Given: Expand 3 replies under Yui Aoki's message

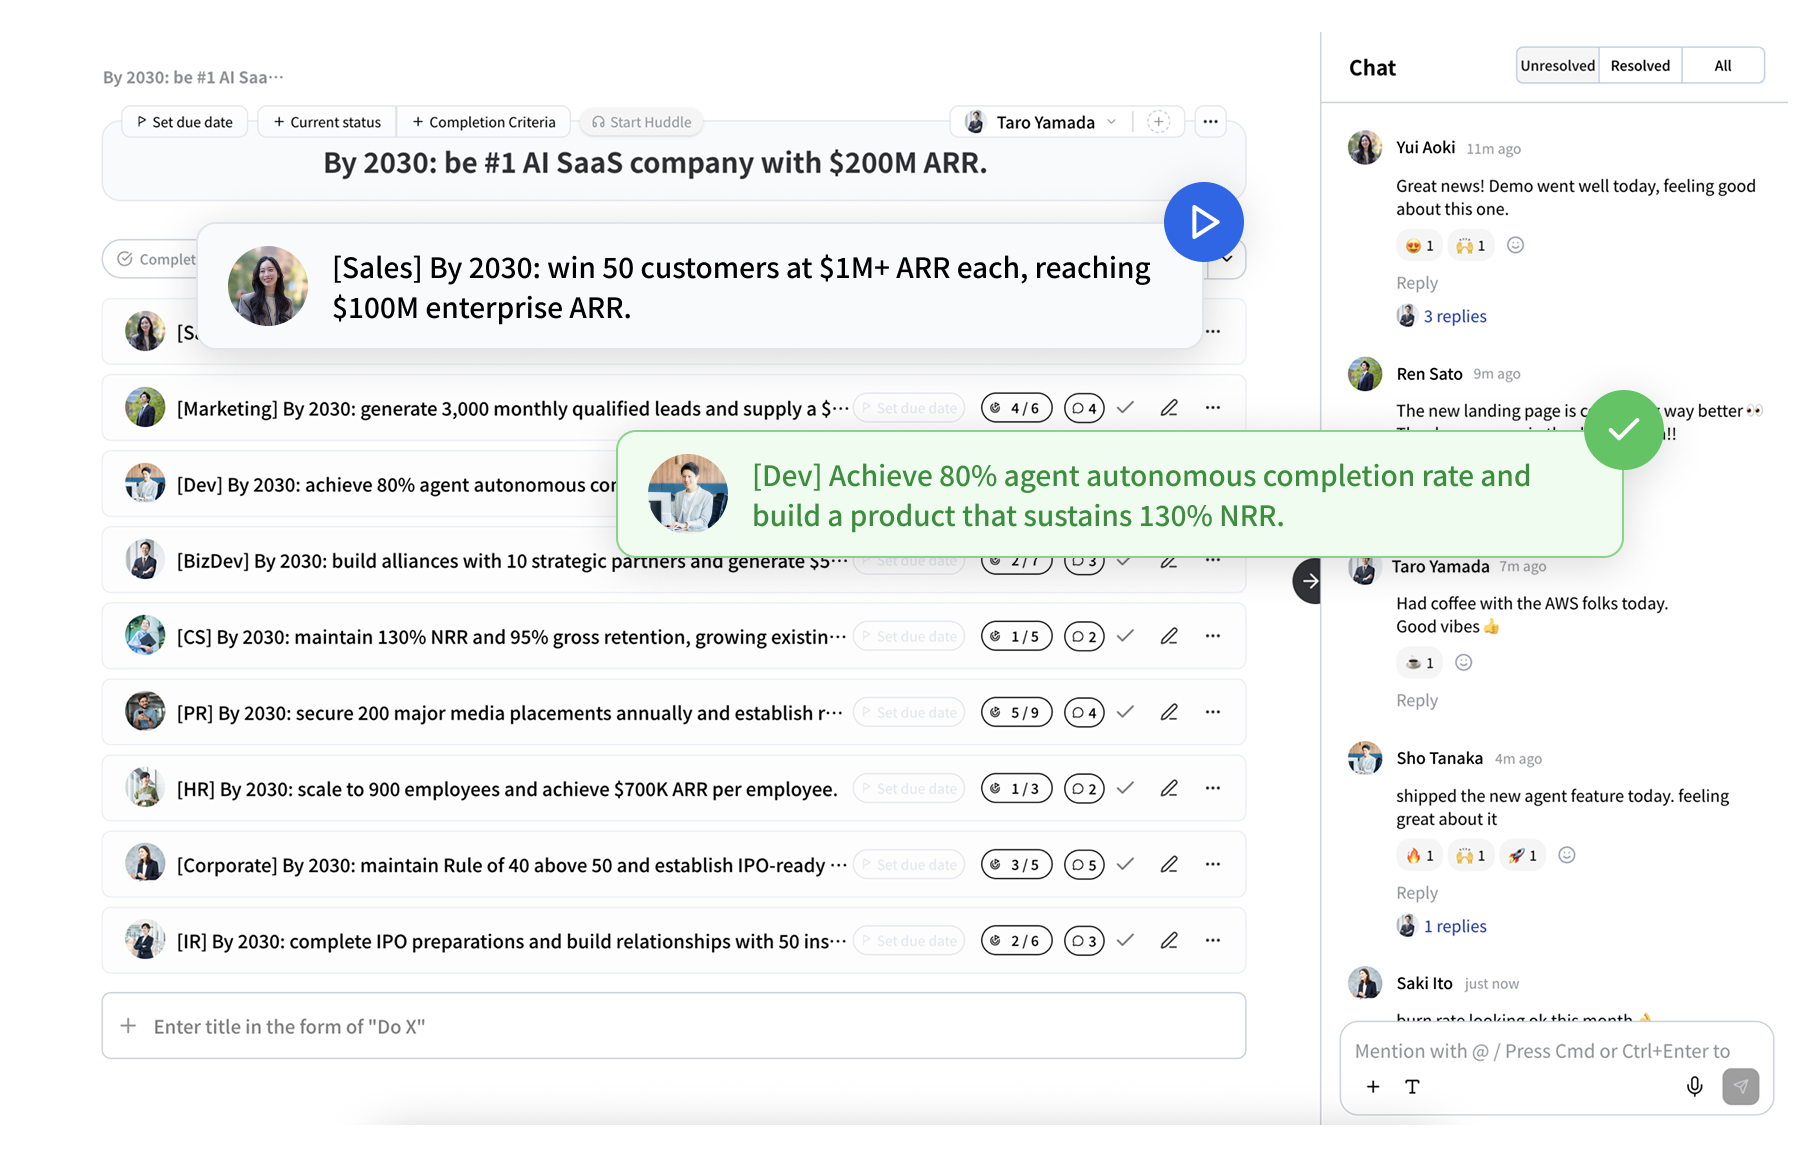Looking at the screenshot, I should [x=1454, y=316].
